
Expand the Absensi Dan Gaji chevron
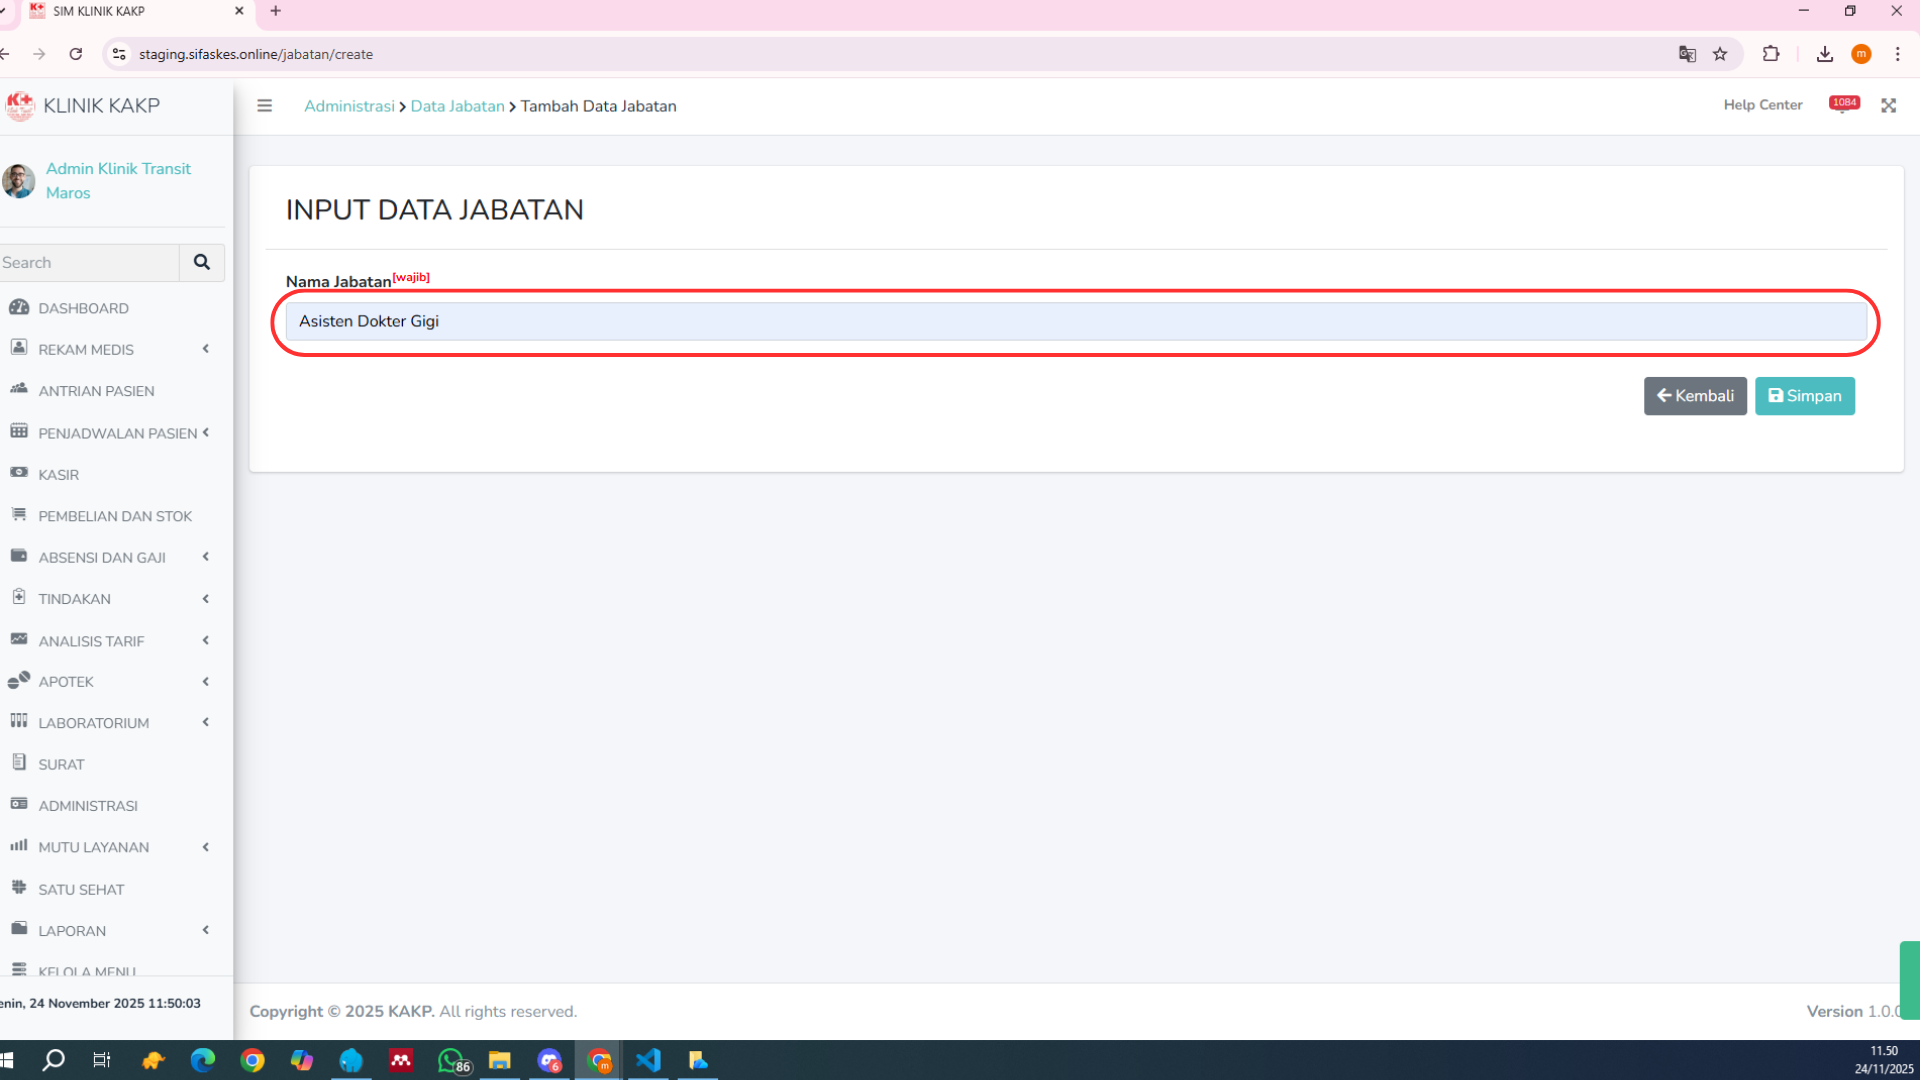tap(206, 557)
